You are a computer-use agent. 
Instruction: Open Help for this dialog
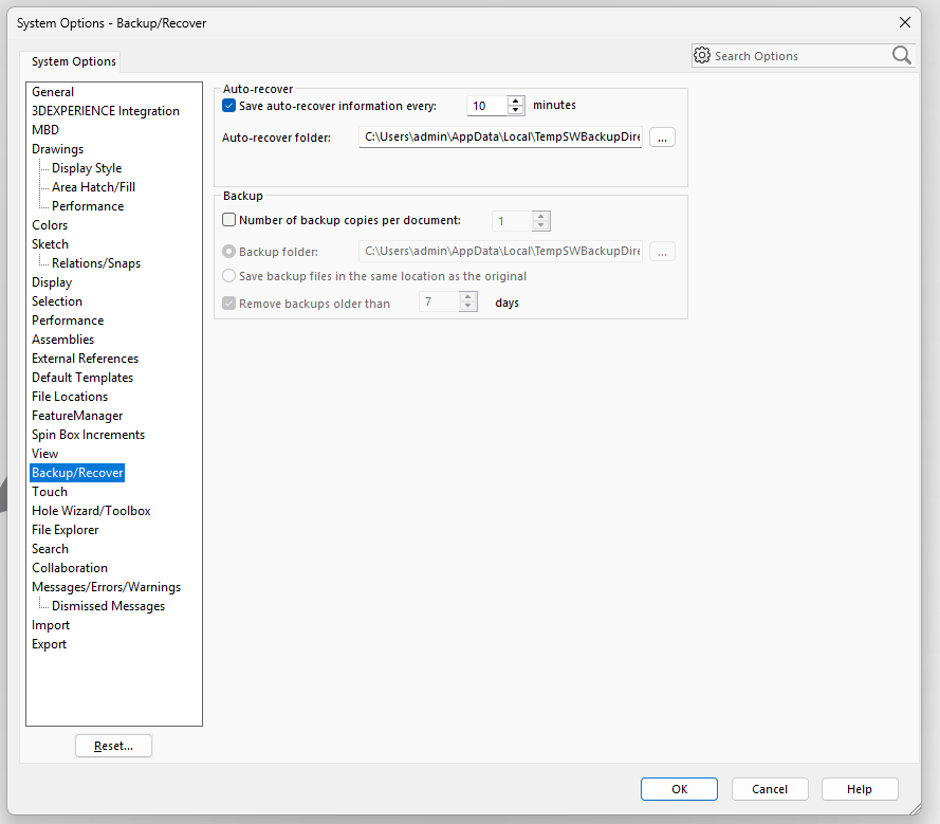pos(859,789)
